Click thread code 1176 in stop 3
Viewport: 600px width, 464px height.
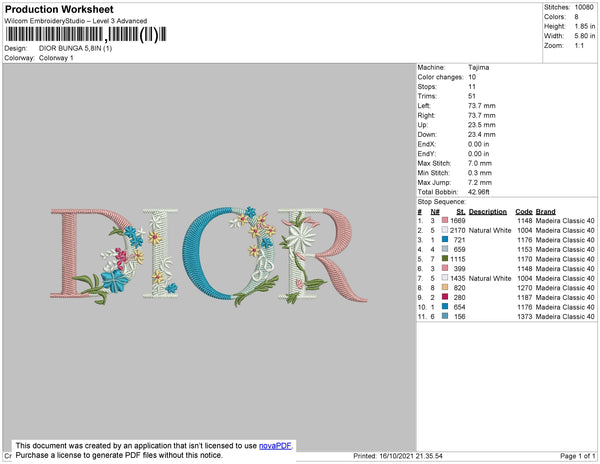(524, 240)
